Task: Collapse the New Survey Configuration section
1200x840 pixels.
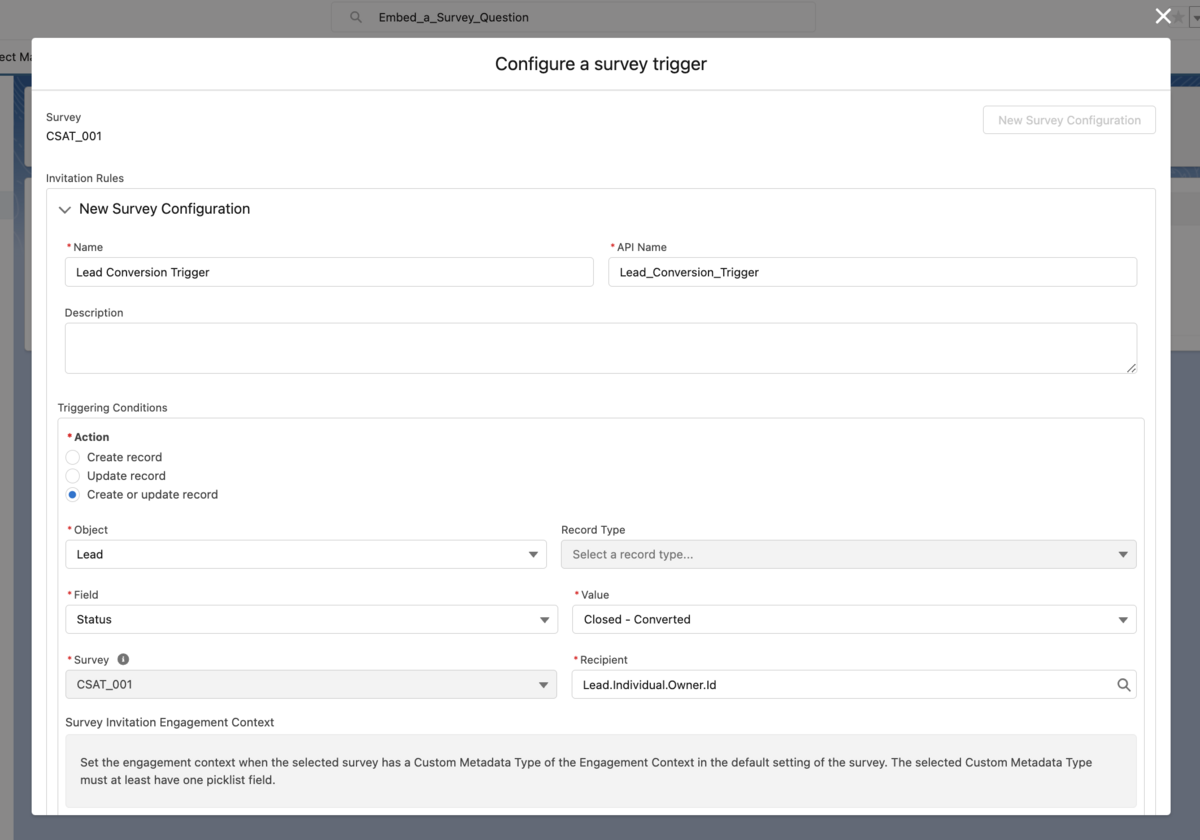Action: click(x=64, y=209)
